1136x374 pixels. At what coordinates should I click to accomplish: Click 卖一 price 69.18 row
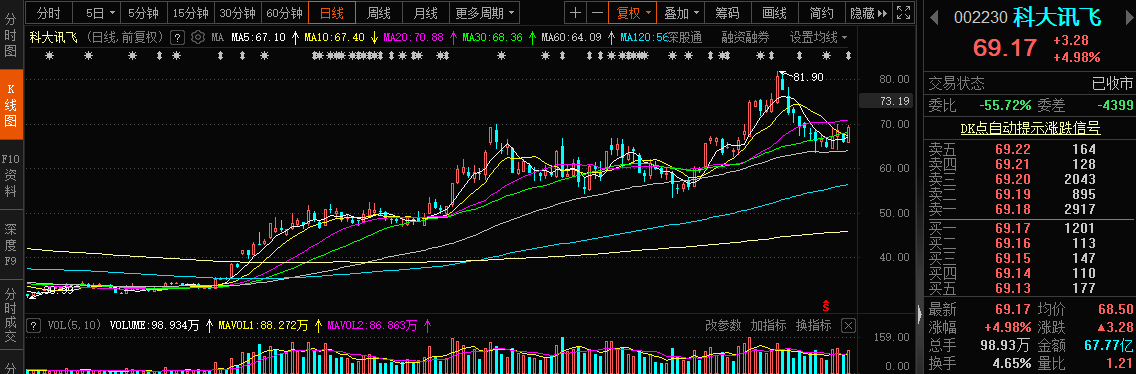[1030, 209]
